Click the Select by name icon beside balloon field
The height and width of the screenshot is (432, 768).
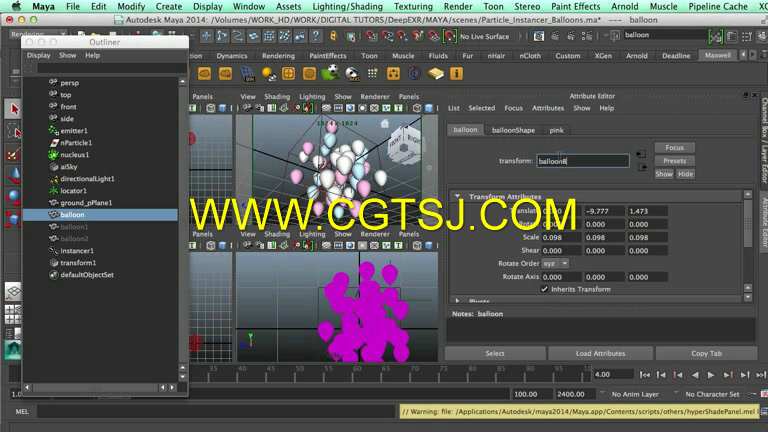coord(614,35)
